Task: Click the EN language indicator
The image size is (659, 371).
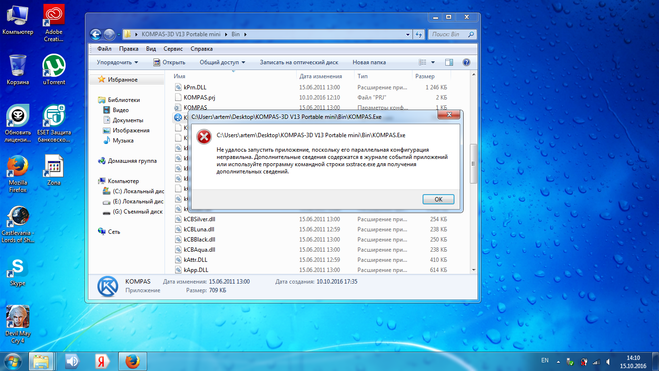Action: pyautogui.click(x=545, y=360)
